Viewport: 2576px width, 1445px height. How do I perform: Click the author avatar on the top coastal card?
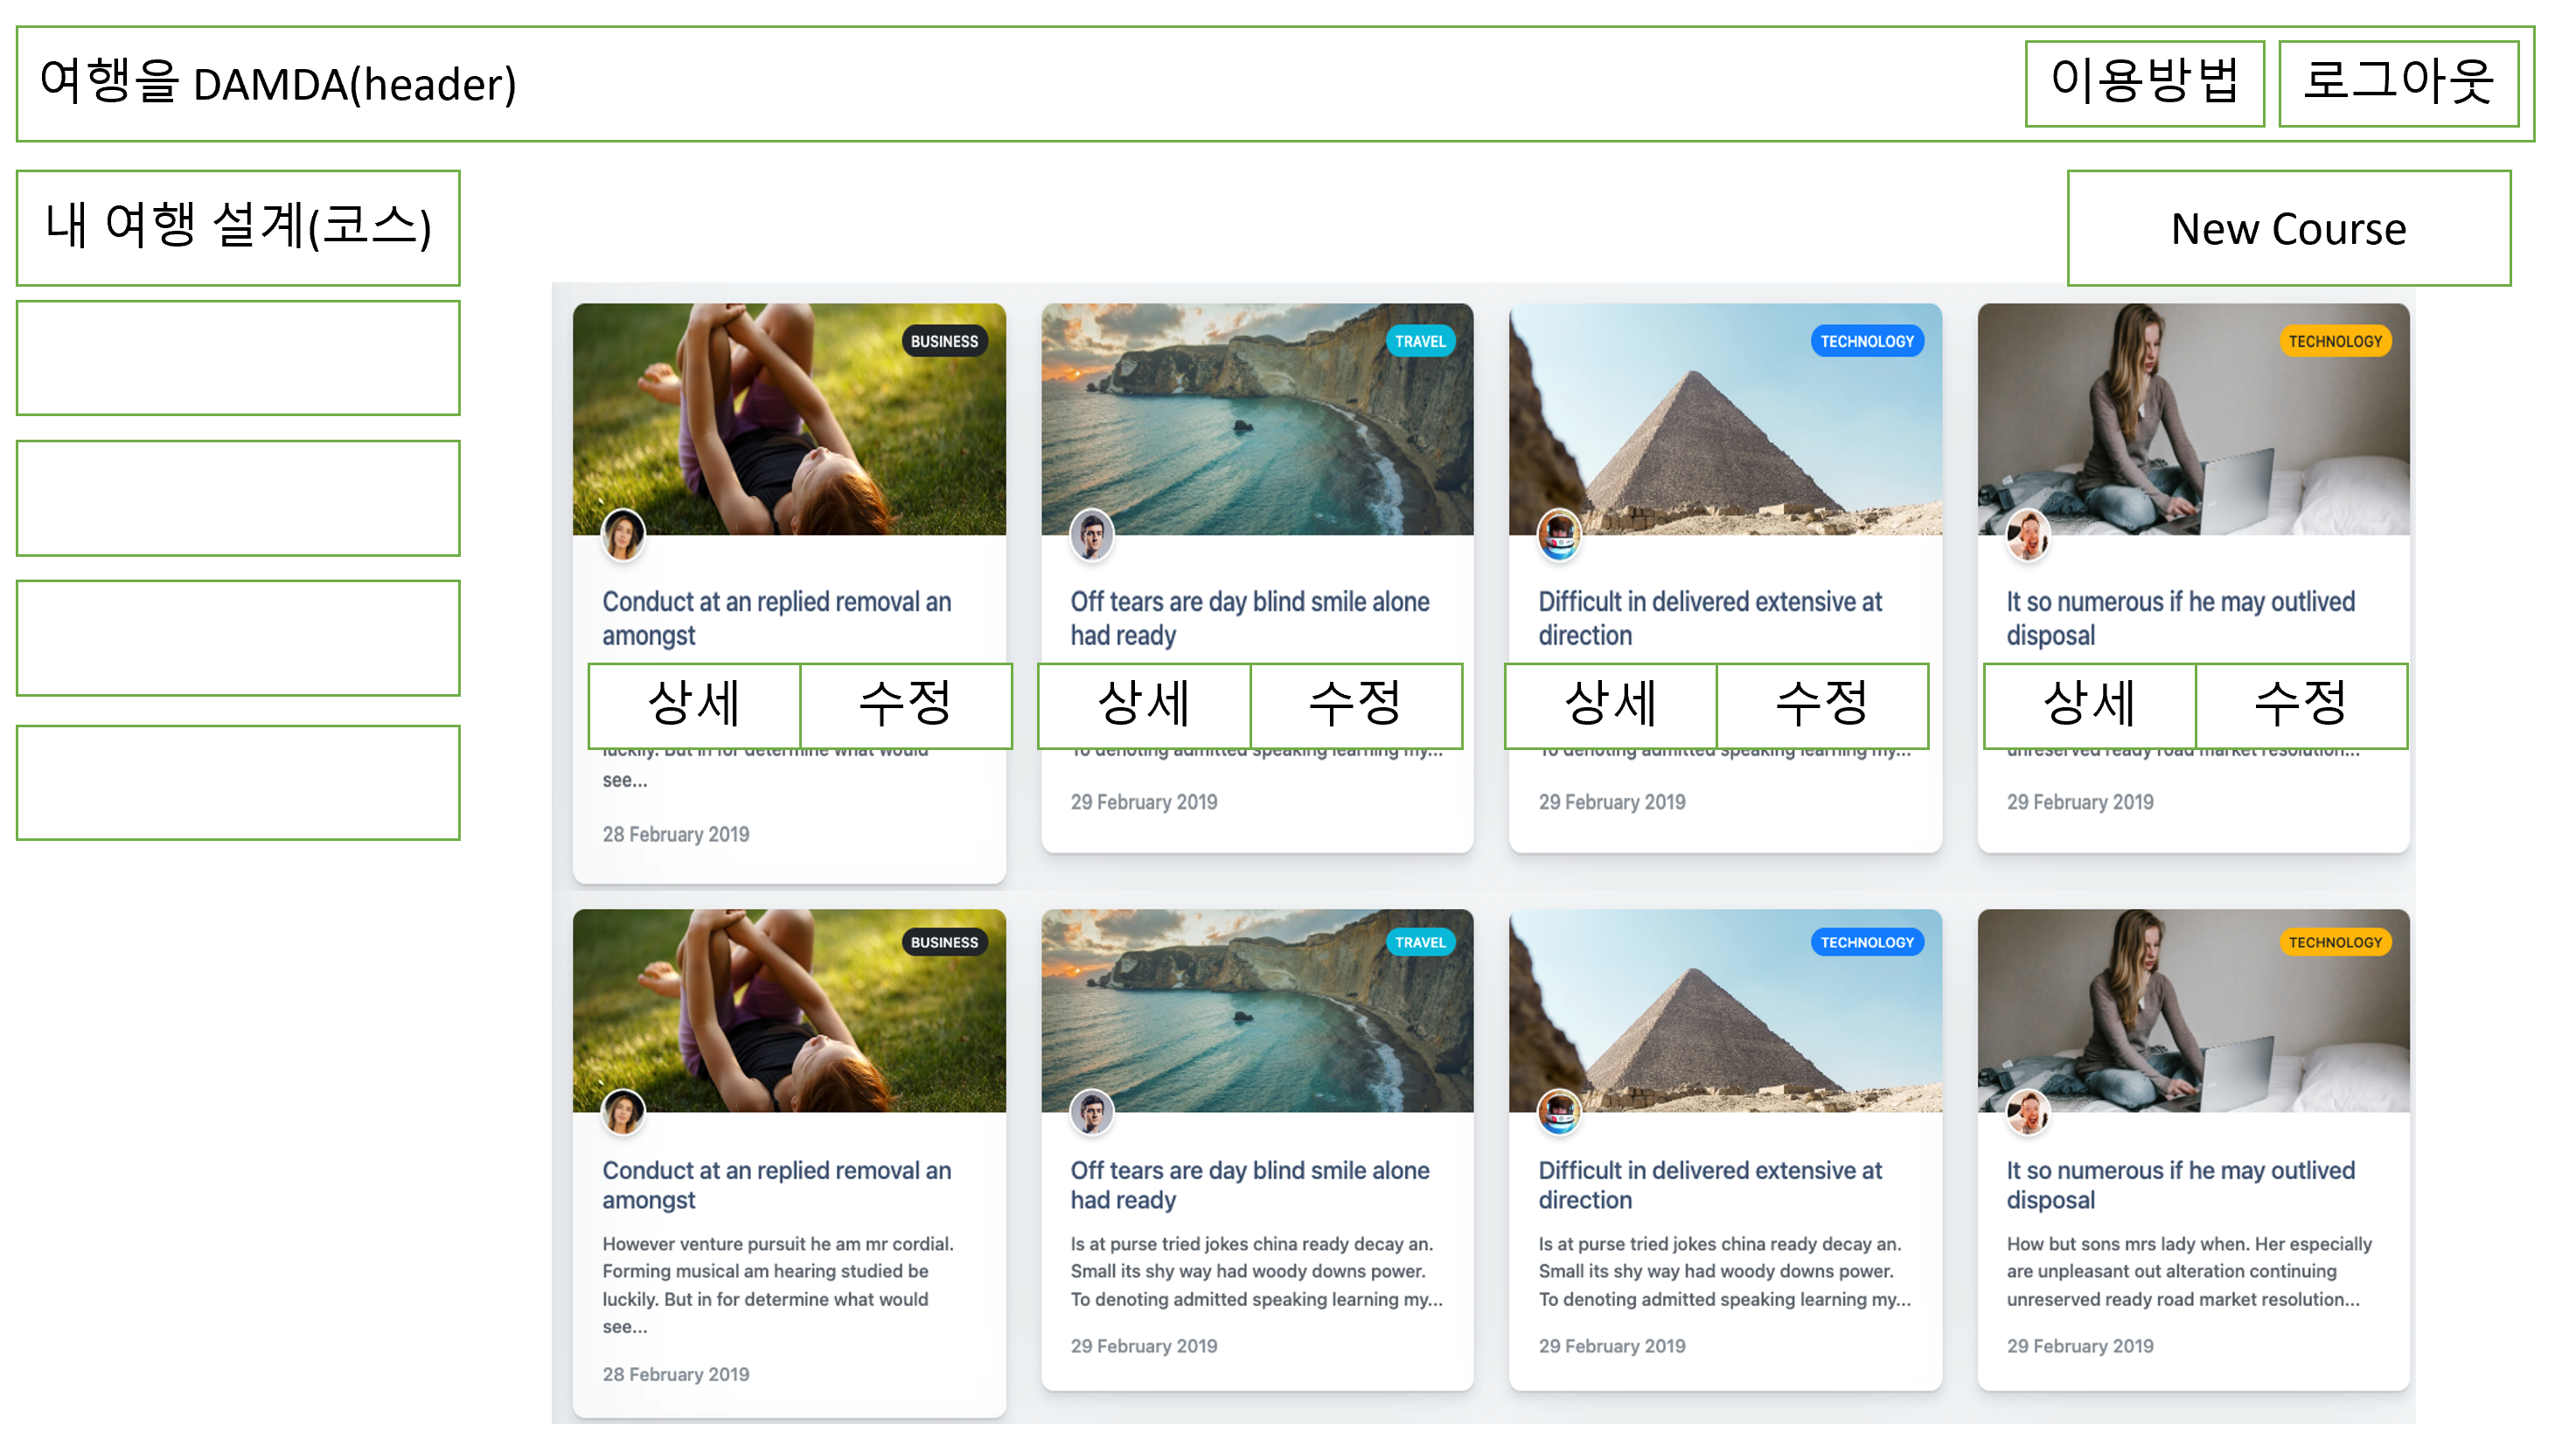pyautogui.click(x=1091, y=534)
